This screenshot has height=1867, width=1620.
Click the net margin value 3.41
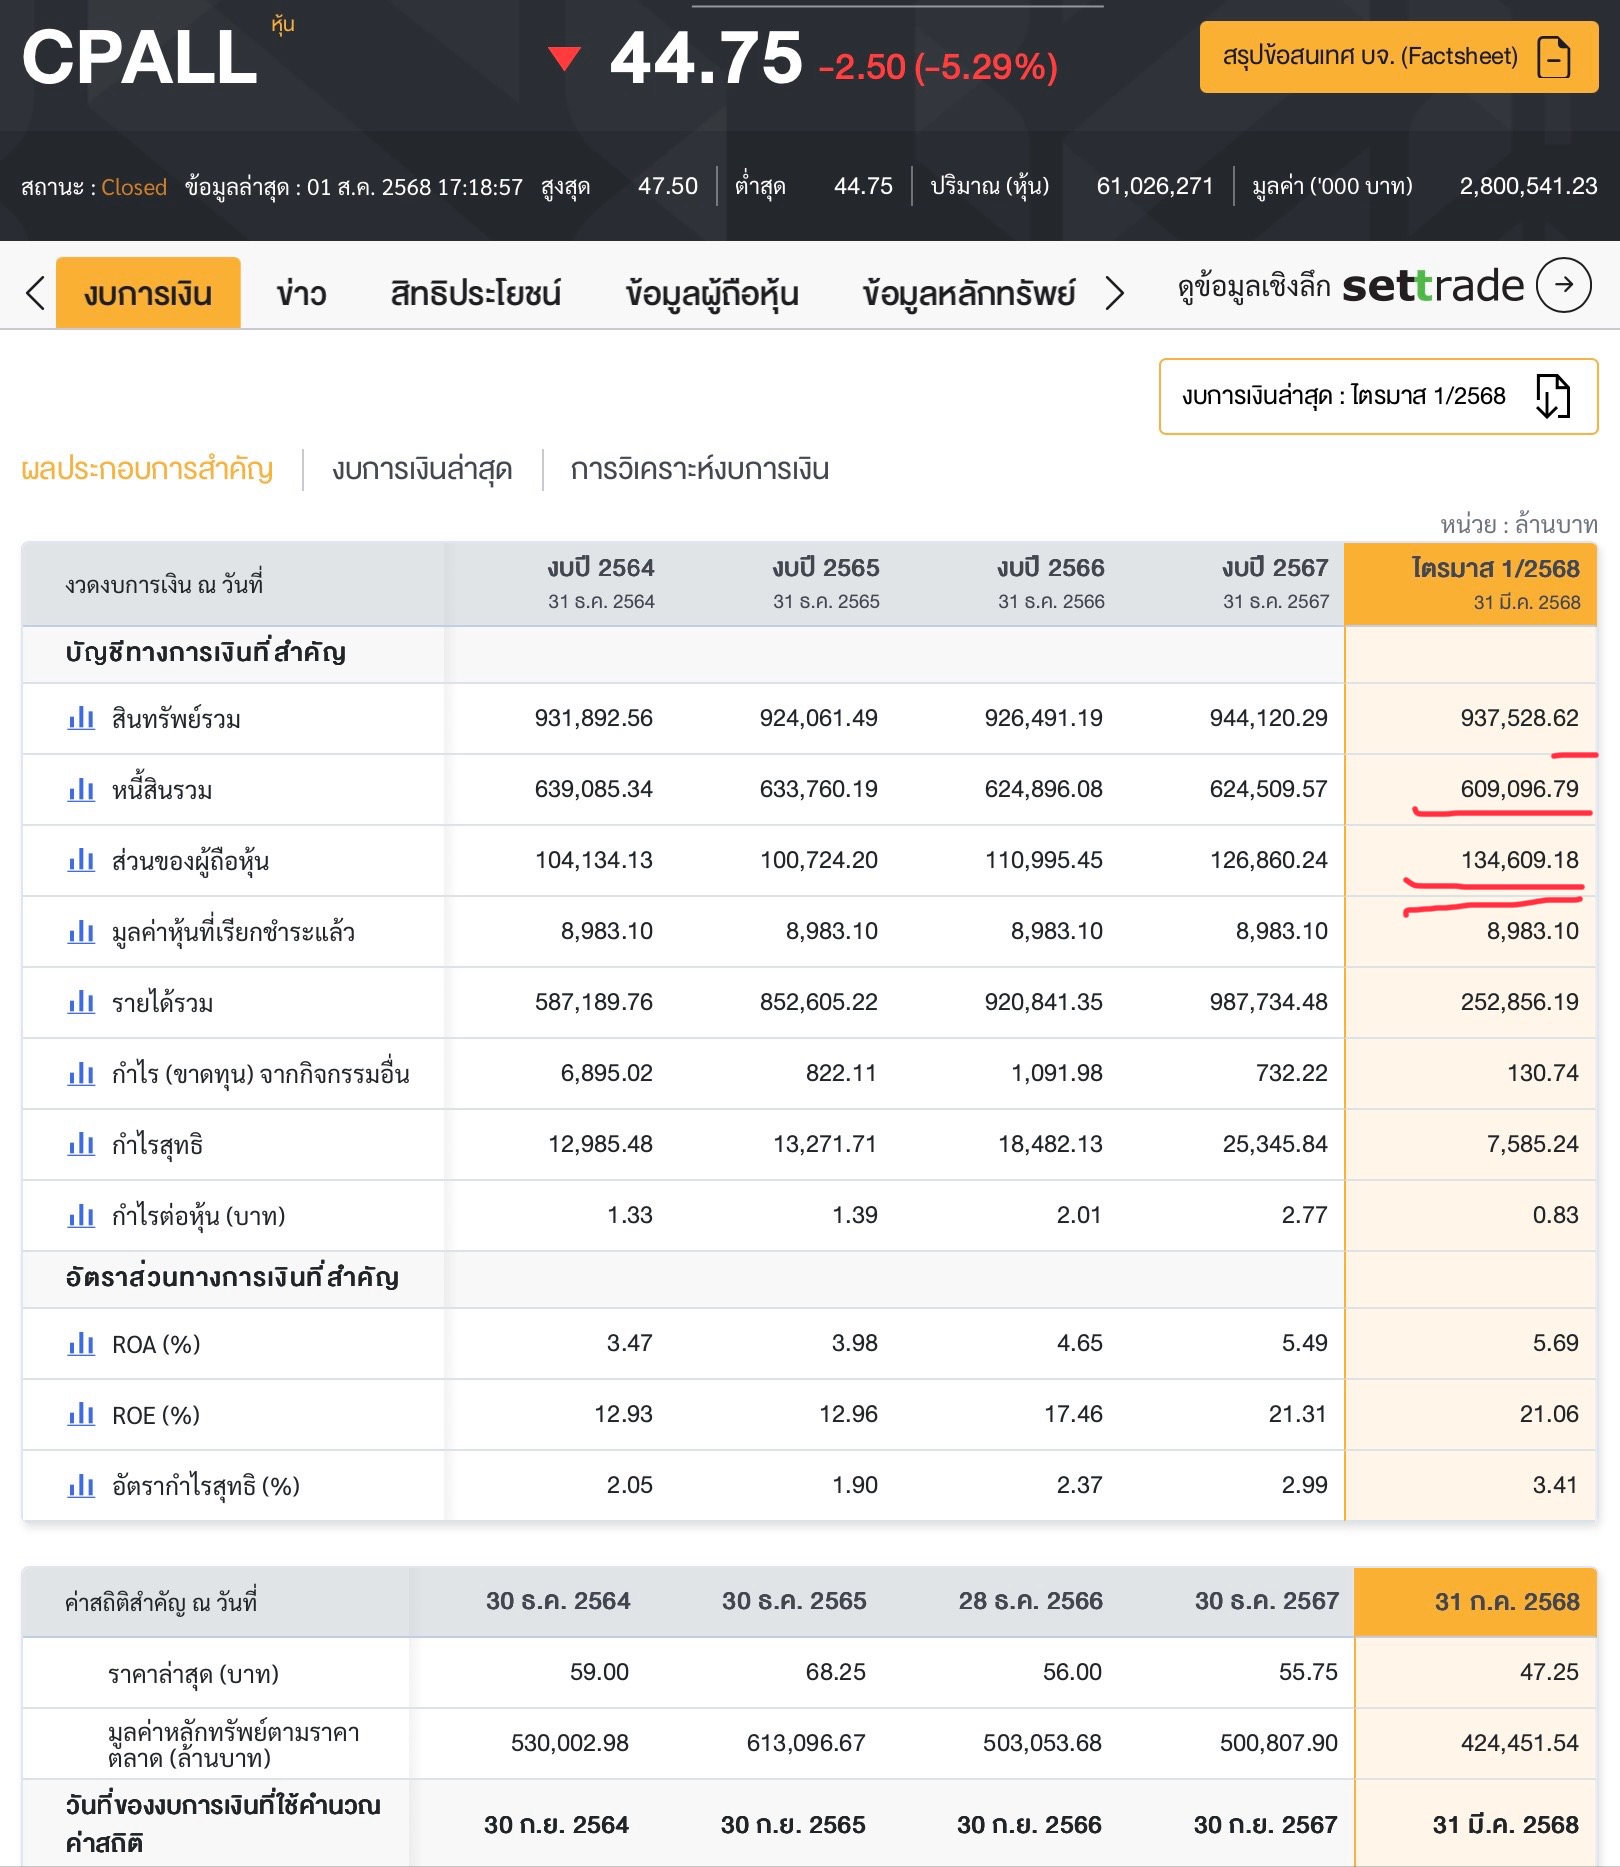1555,1485
